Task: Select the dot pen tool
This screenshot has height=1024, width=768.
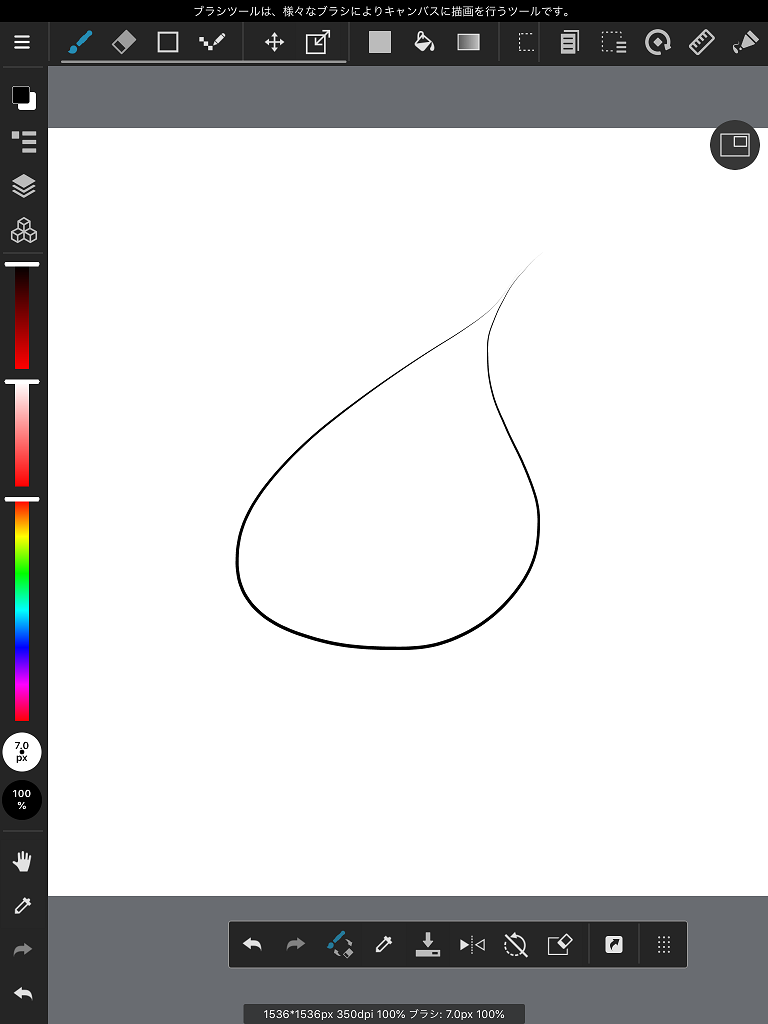Action: pos(212,42)
